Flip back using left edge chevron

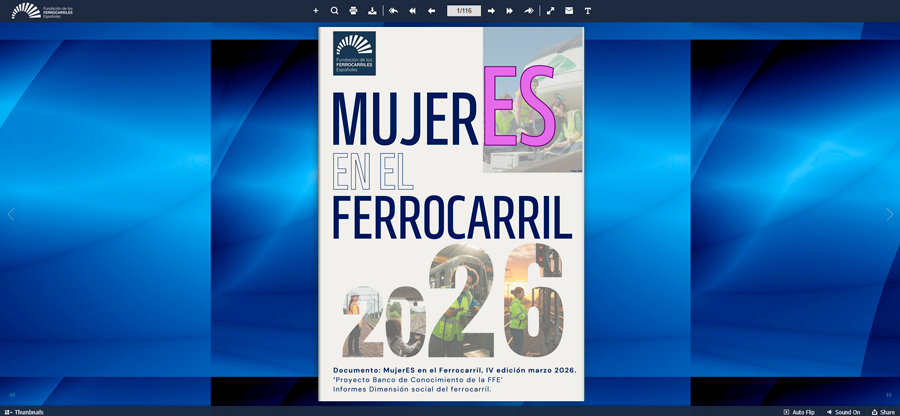click(11, 214)
